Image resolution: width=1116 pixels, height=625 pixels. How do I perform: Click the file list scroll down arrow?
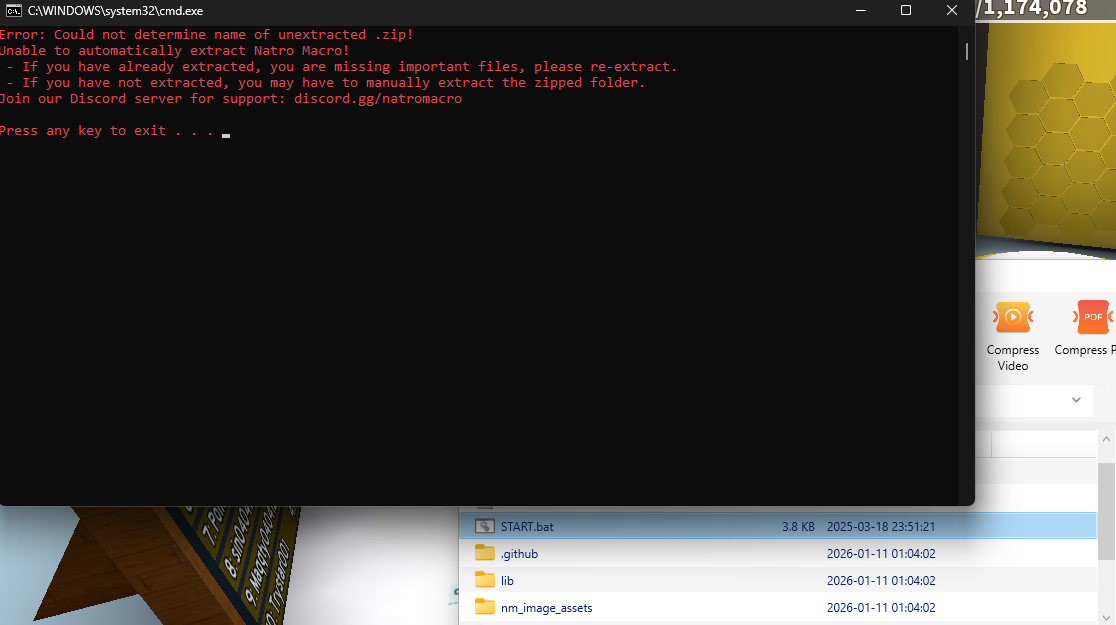click(1106, 618)
